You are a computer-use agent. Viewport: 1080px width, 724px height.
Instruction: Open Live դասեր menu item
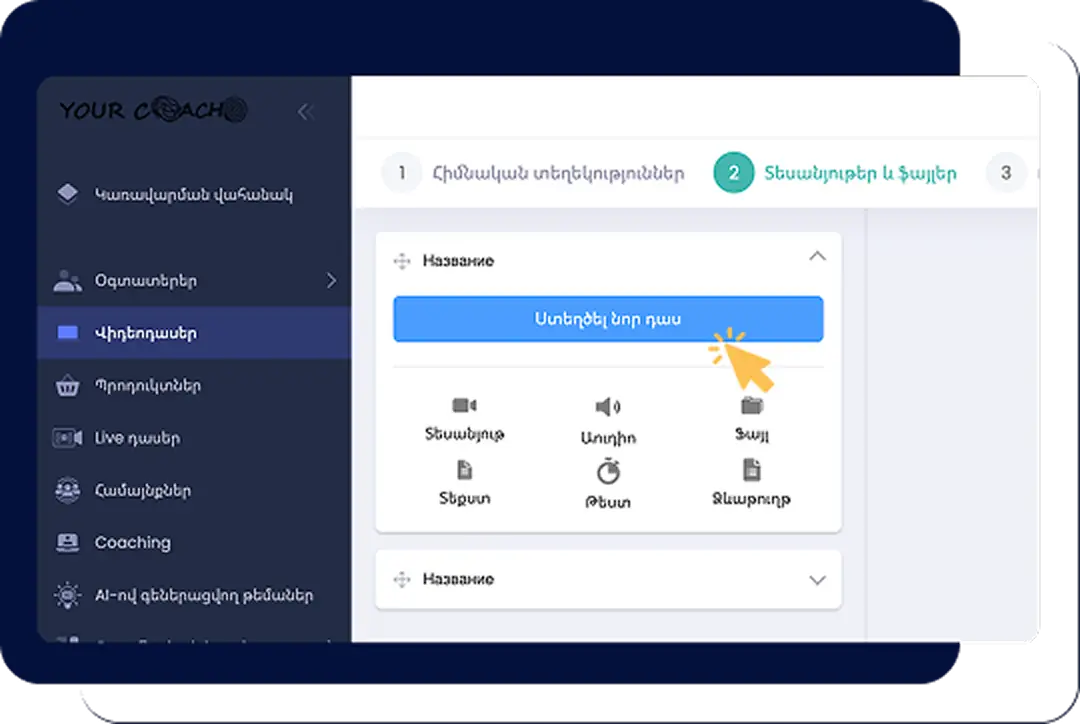click(x=194, y=437)
